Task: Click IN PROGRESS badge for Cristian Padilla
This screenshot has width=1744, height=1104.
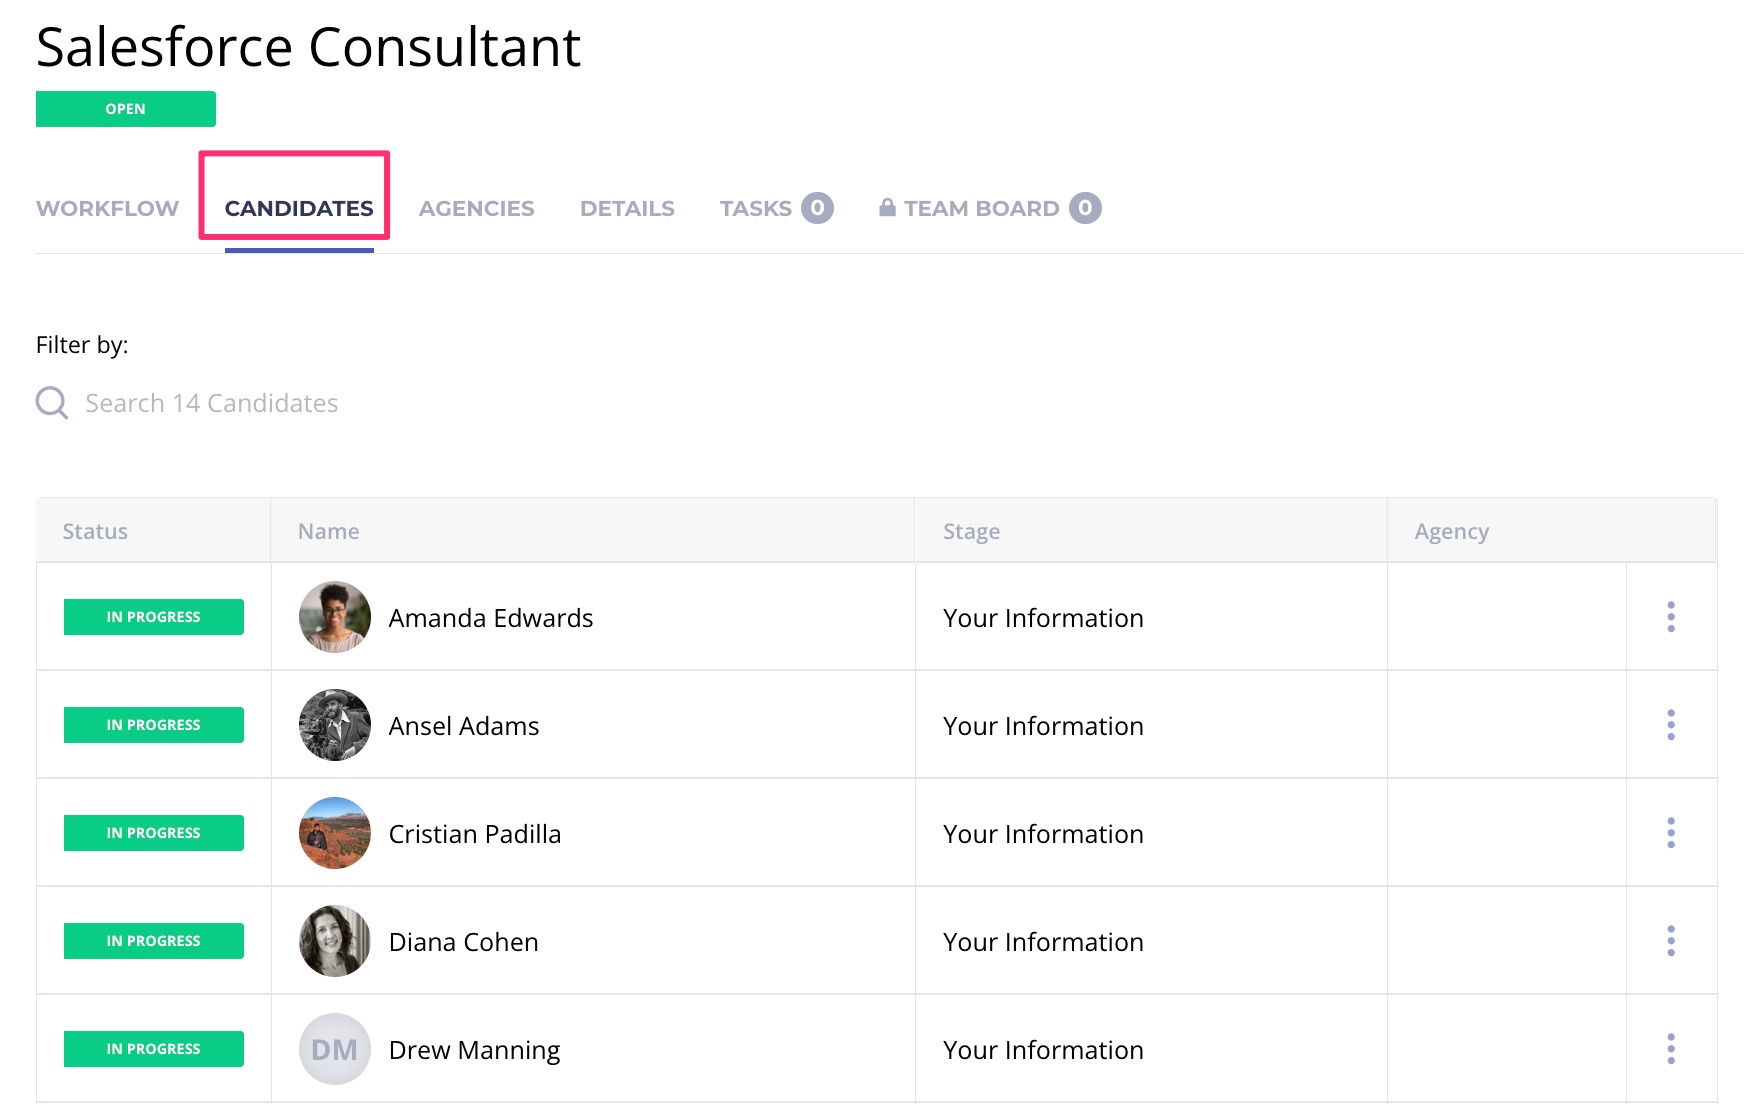Action: [154, 833]
